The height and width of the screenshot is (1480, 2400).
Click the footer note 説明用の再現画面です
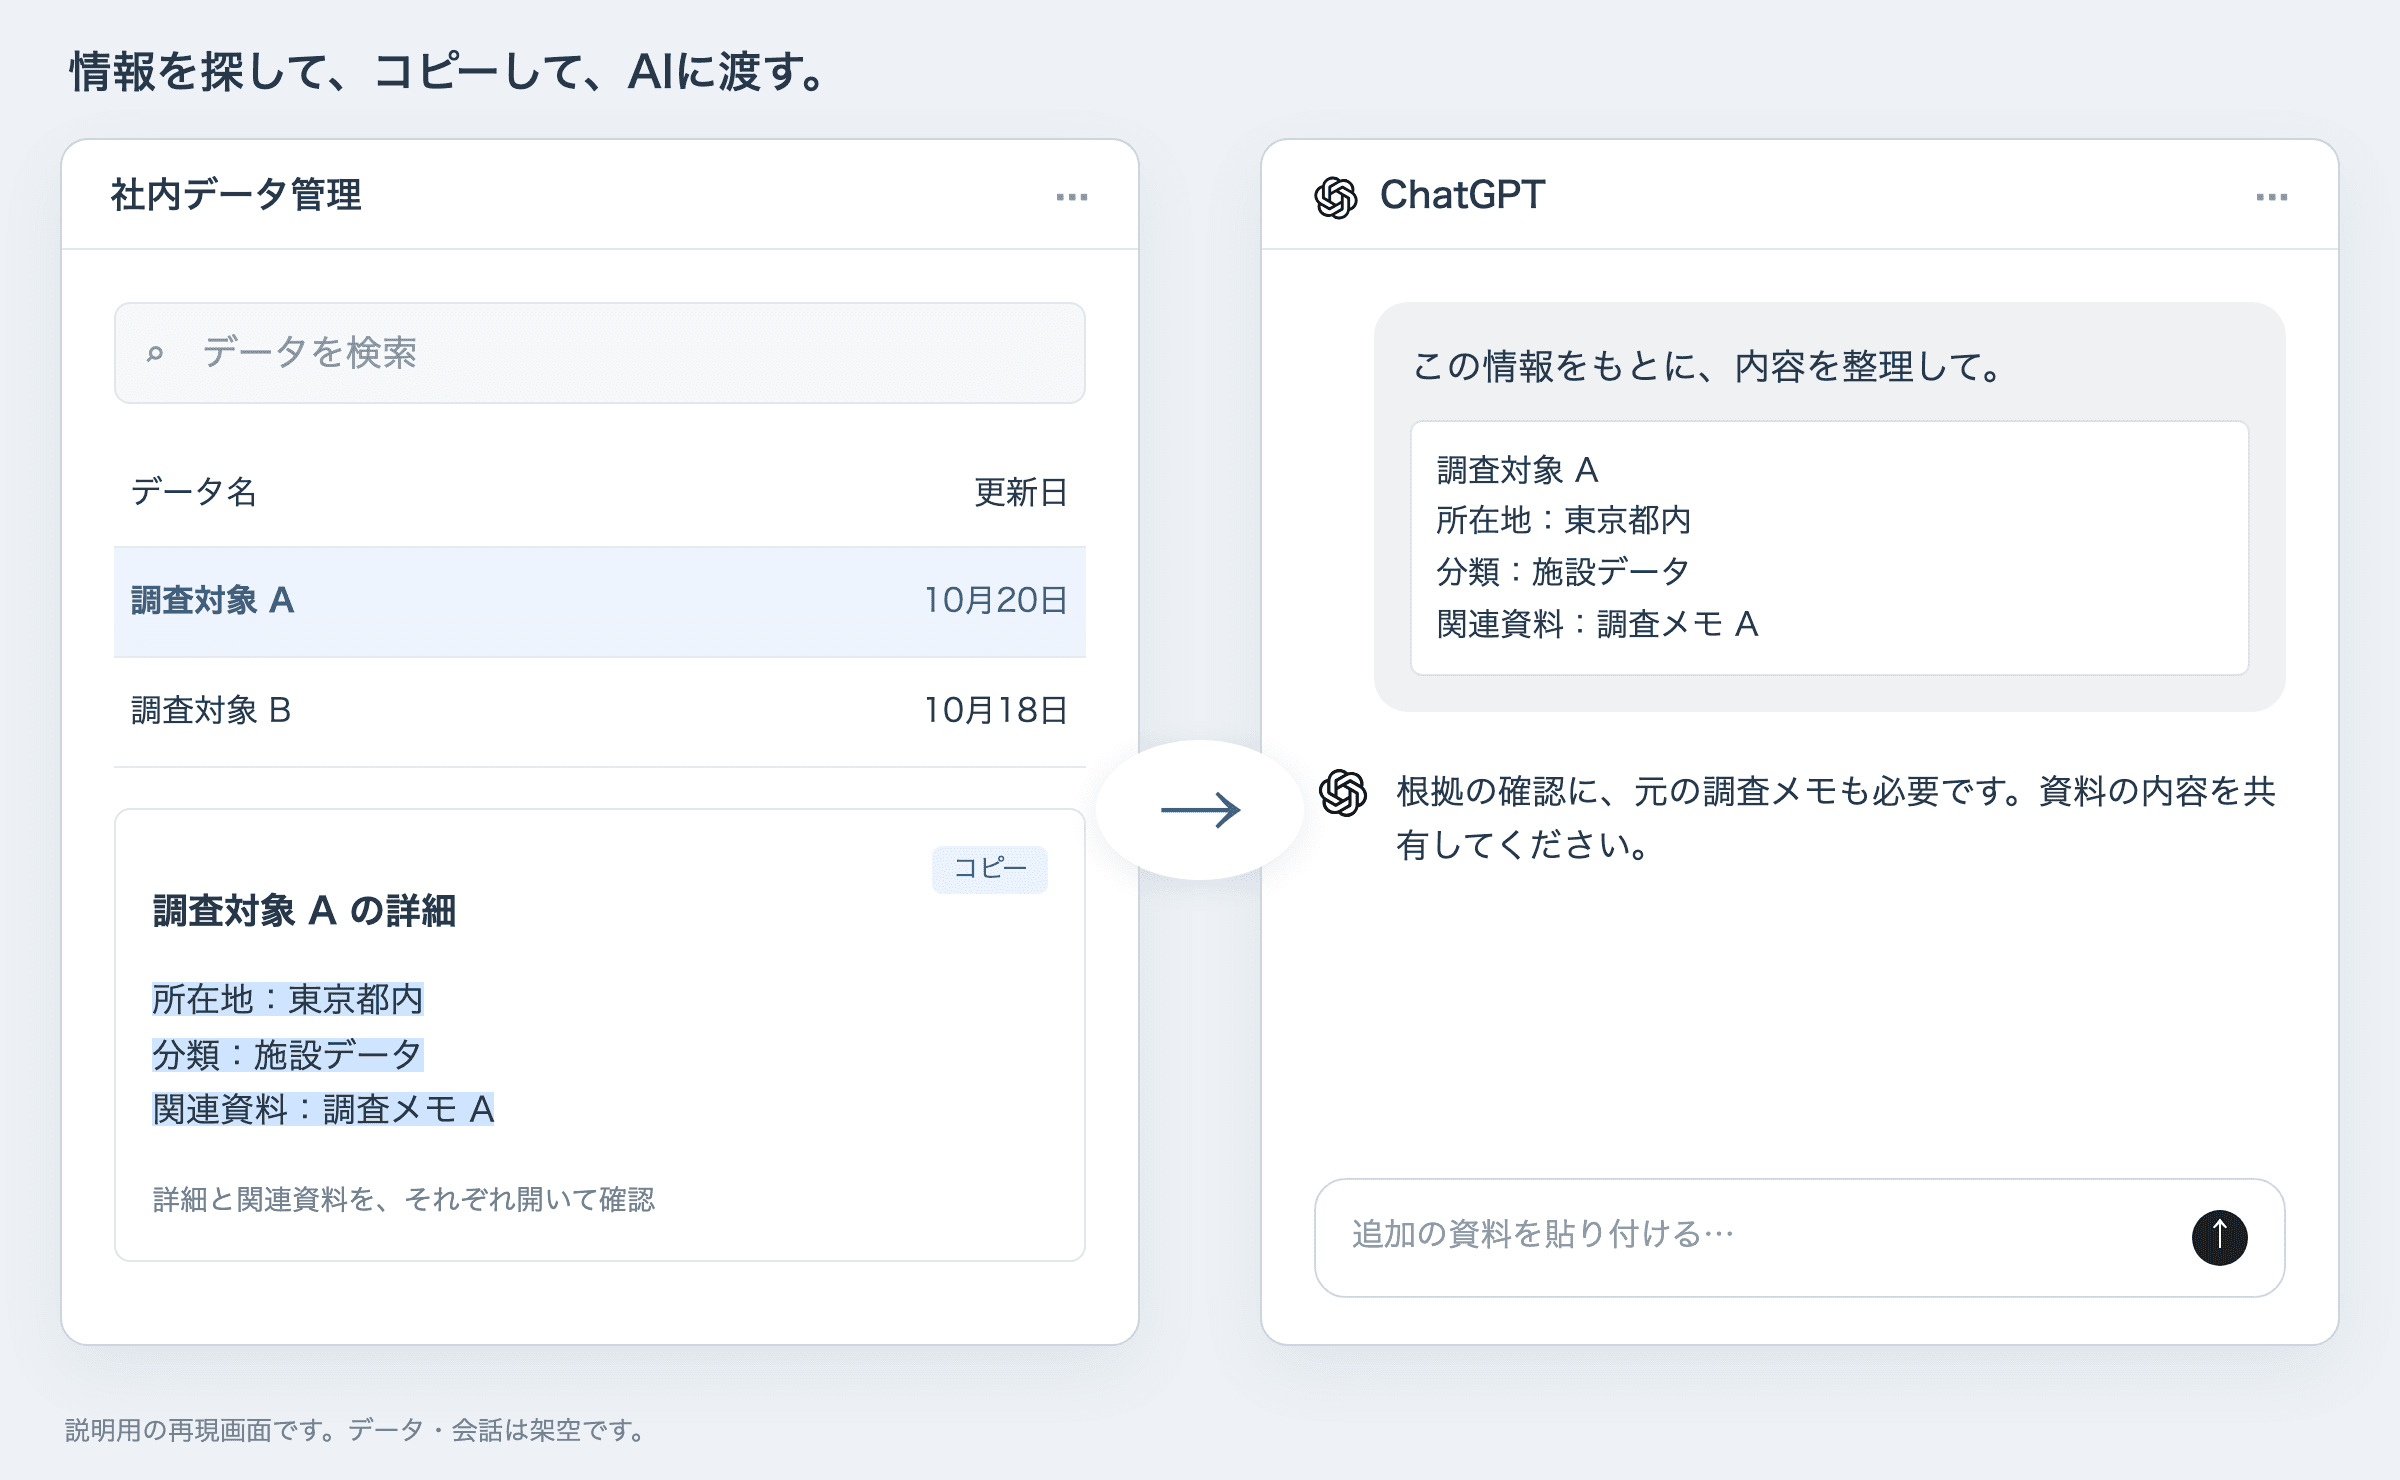tap(357, 1431)
